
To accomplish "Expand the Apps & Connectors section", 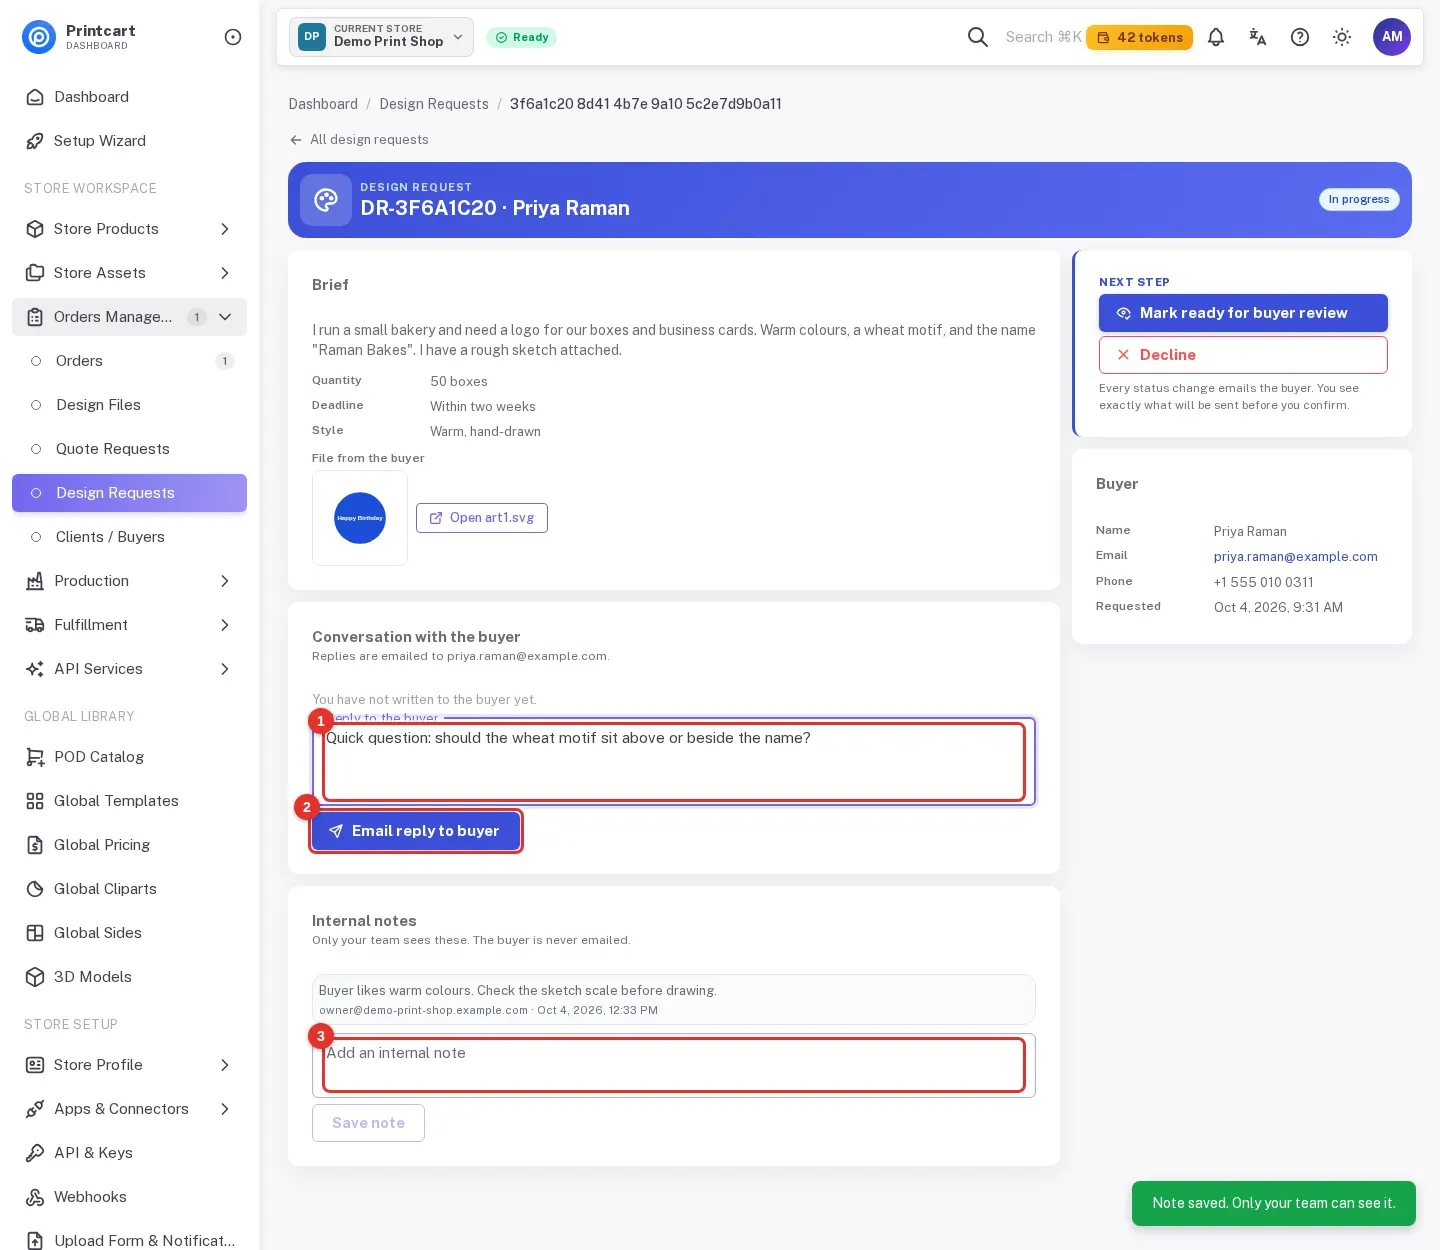I will pyautogui.click(x=129, y=1109).
